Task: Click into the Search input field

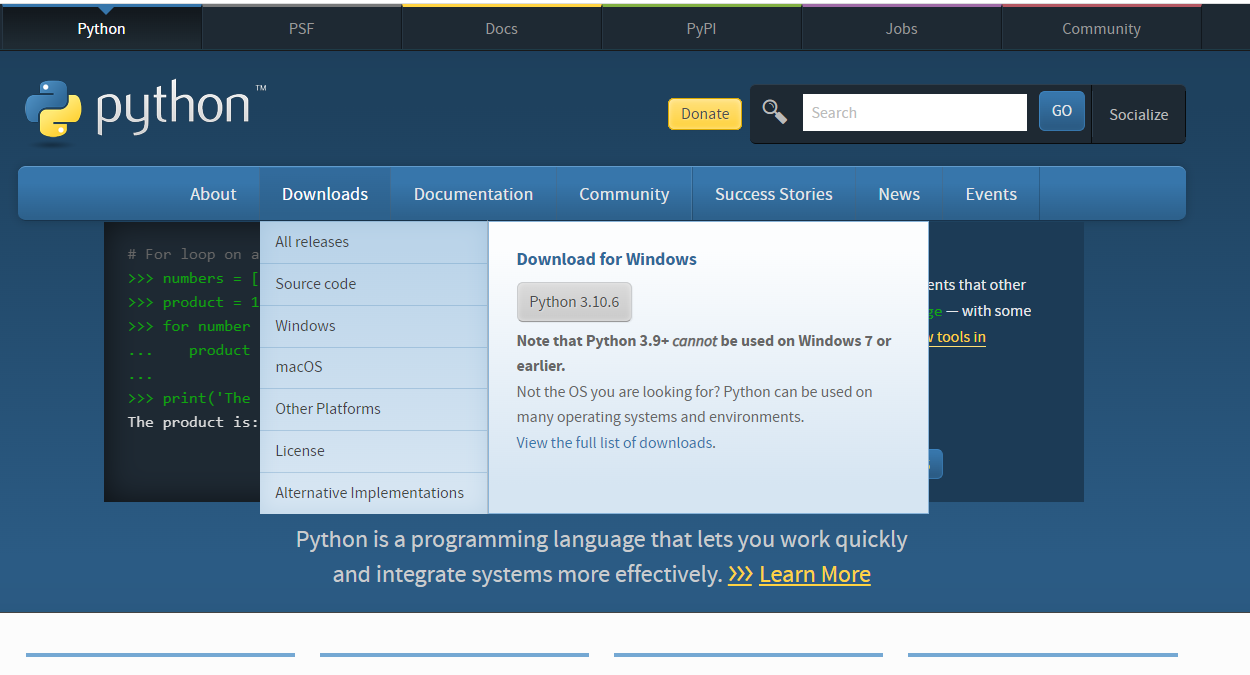Action: (x=914, y=112)
